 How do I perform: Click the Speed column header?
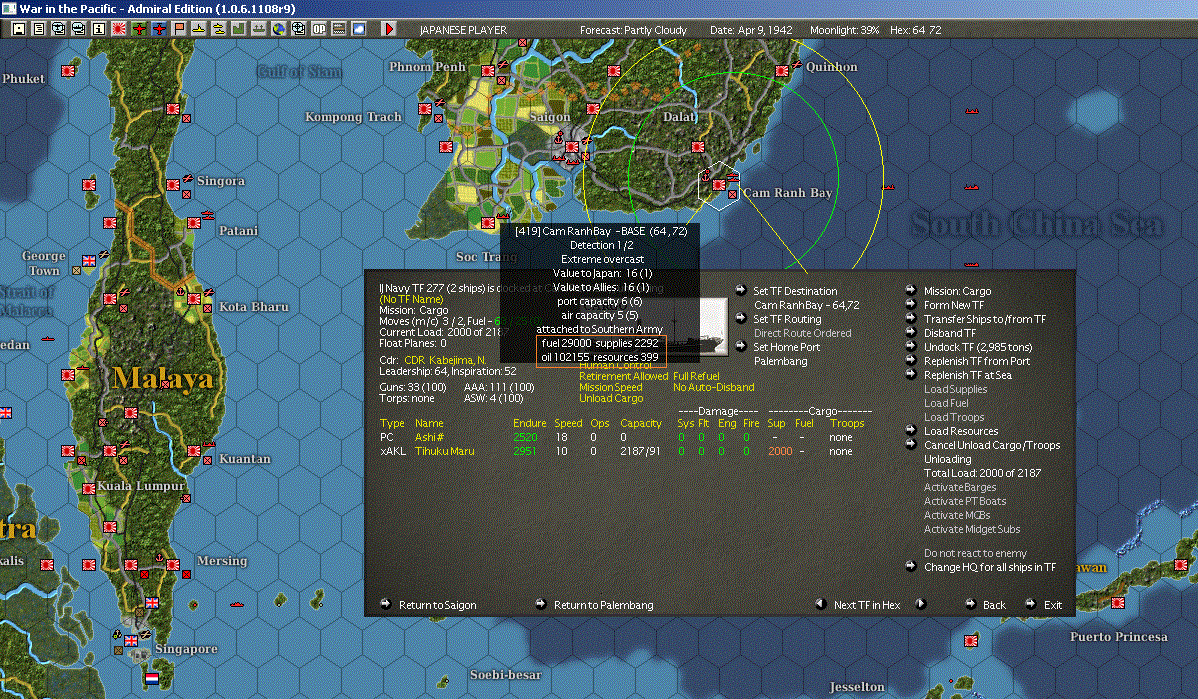coord(568,423)
